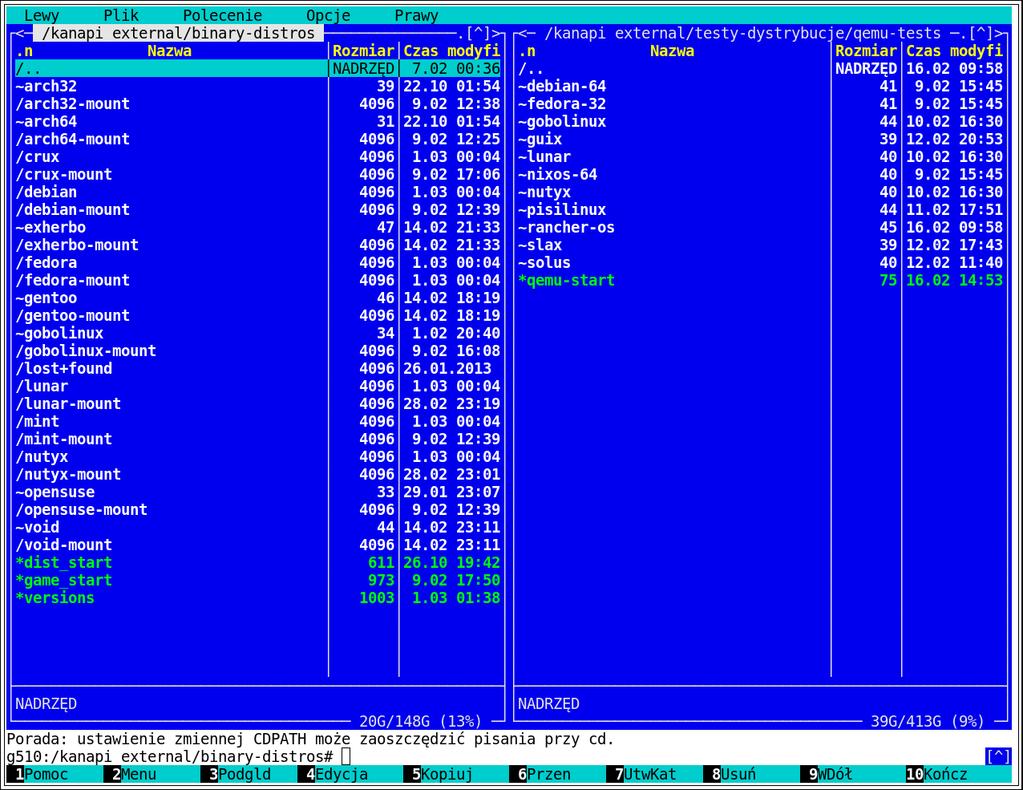Select the *game_start executable file
Image resolution: width=1023 pixels, height=790 pixels.
coord(258,580)
